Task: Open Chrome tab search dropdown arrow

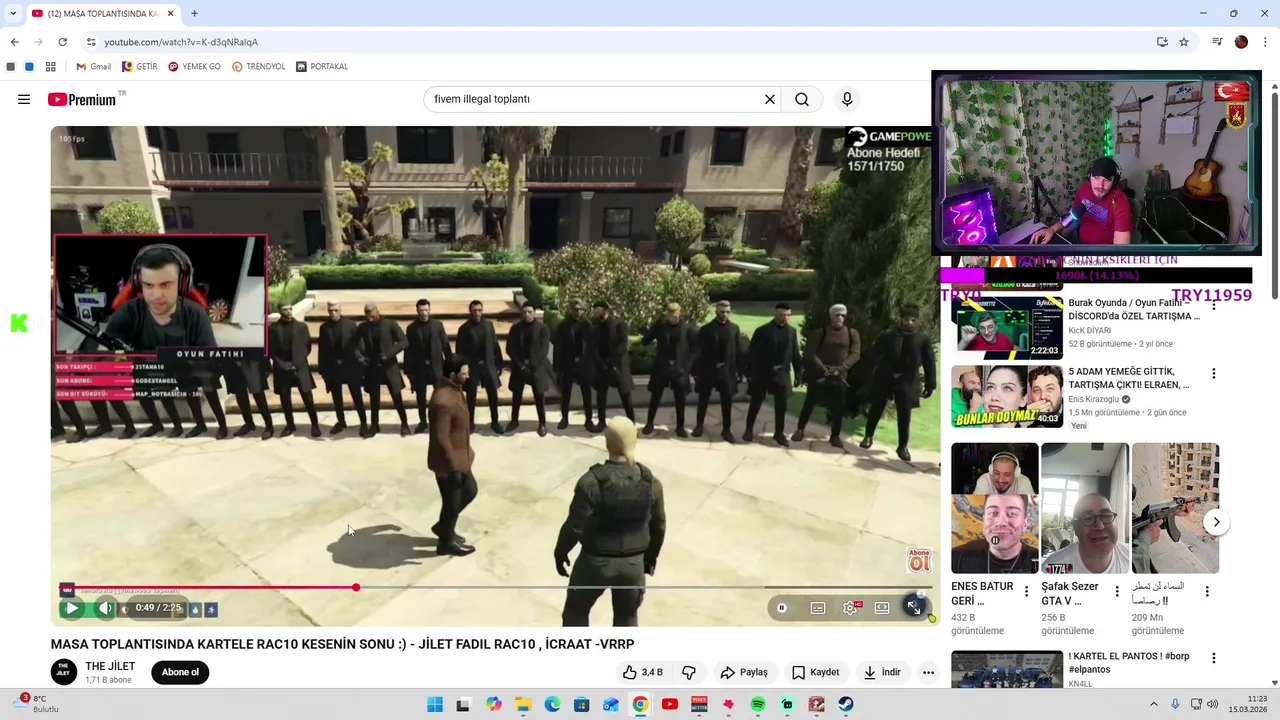Action: point(13,13)
